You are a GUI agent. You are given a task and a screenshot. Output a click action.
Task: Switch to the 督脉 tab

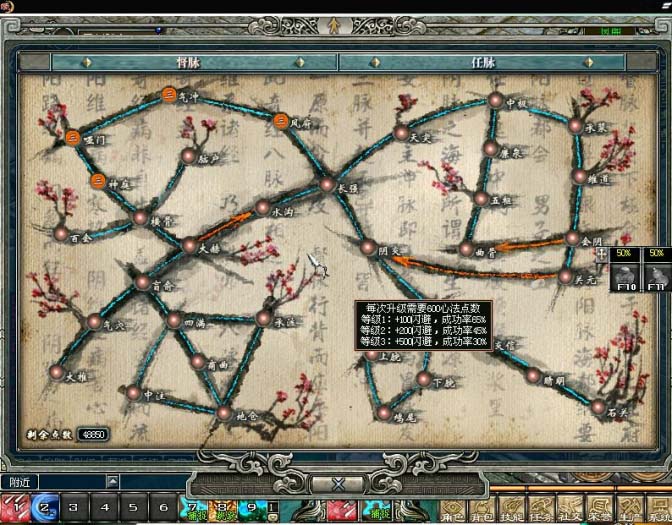point(189,62)
